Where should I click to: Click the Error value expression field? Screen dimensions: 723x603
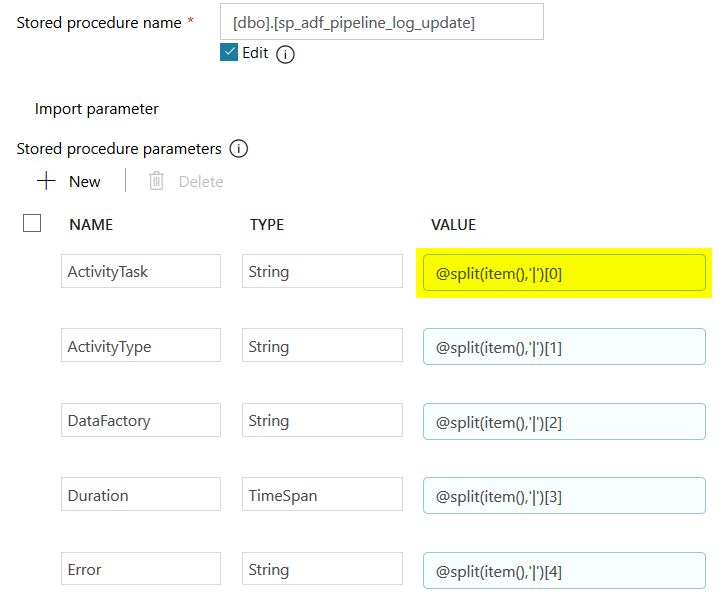[564, 570]
